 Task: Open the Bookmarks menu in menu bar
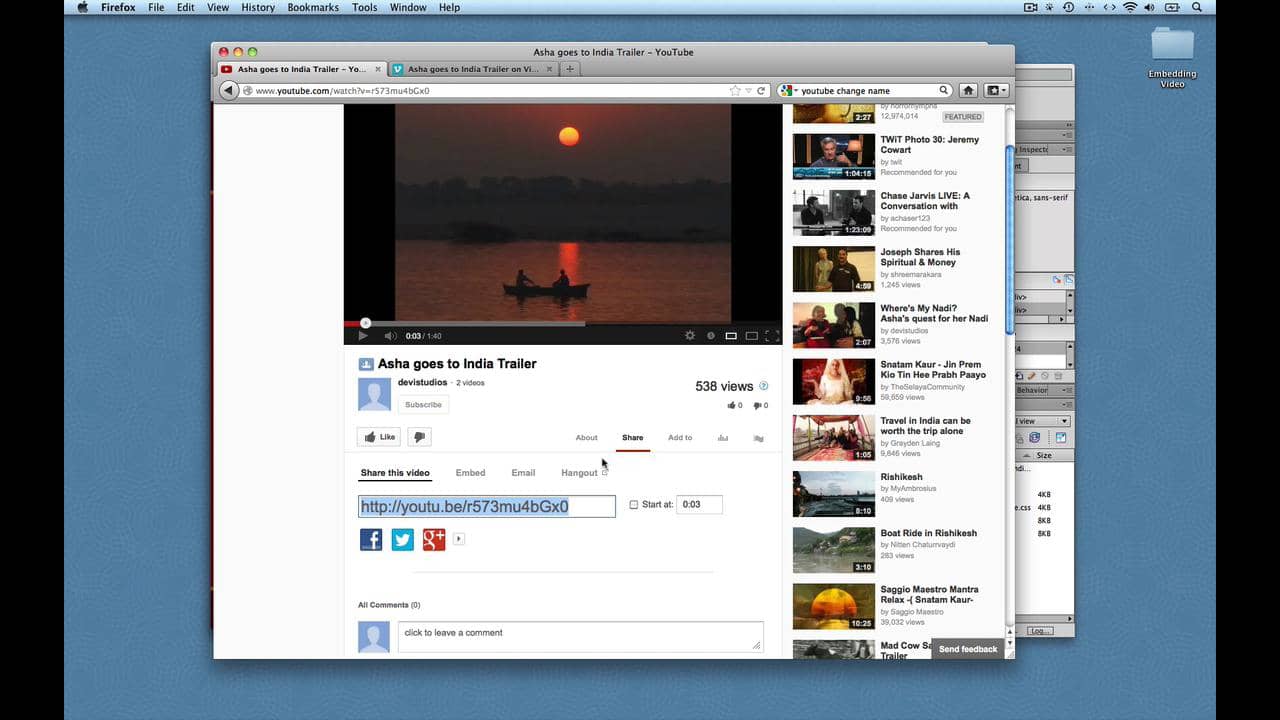[x=313, y=7]
